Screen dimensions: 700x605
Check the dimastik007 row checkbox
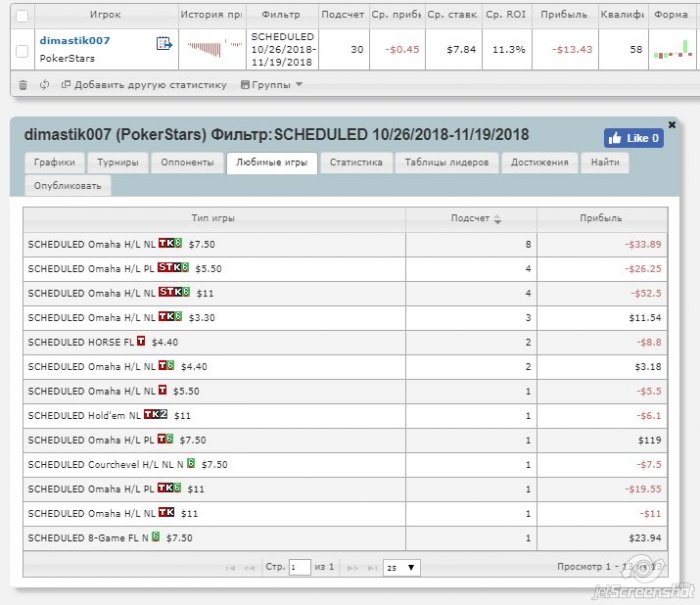pyautogui.click(x=23, y=50)
